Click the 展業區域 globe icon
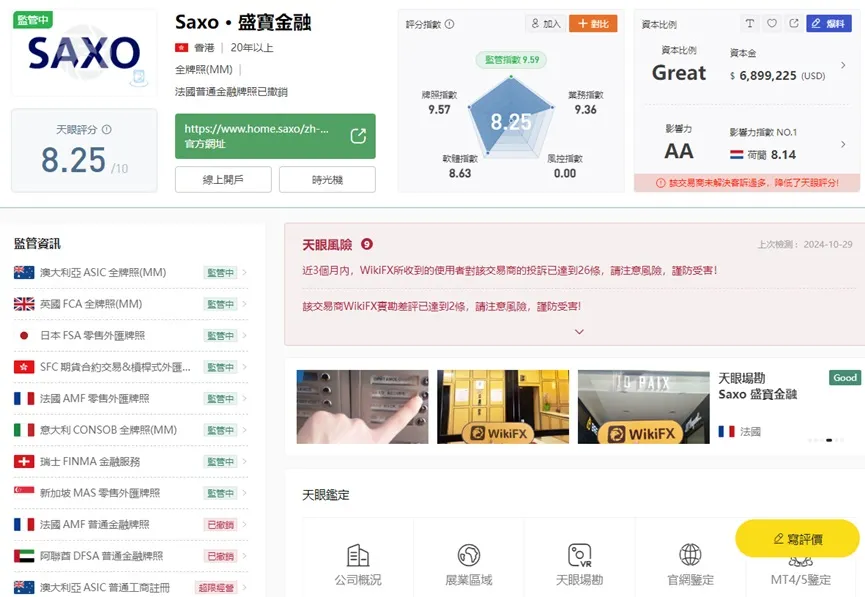The height and width of the screenshot is (597, 865). (x=469, y=555)
